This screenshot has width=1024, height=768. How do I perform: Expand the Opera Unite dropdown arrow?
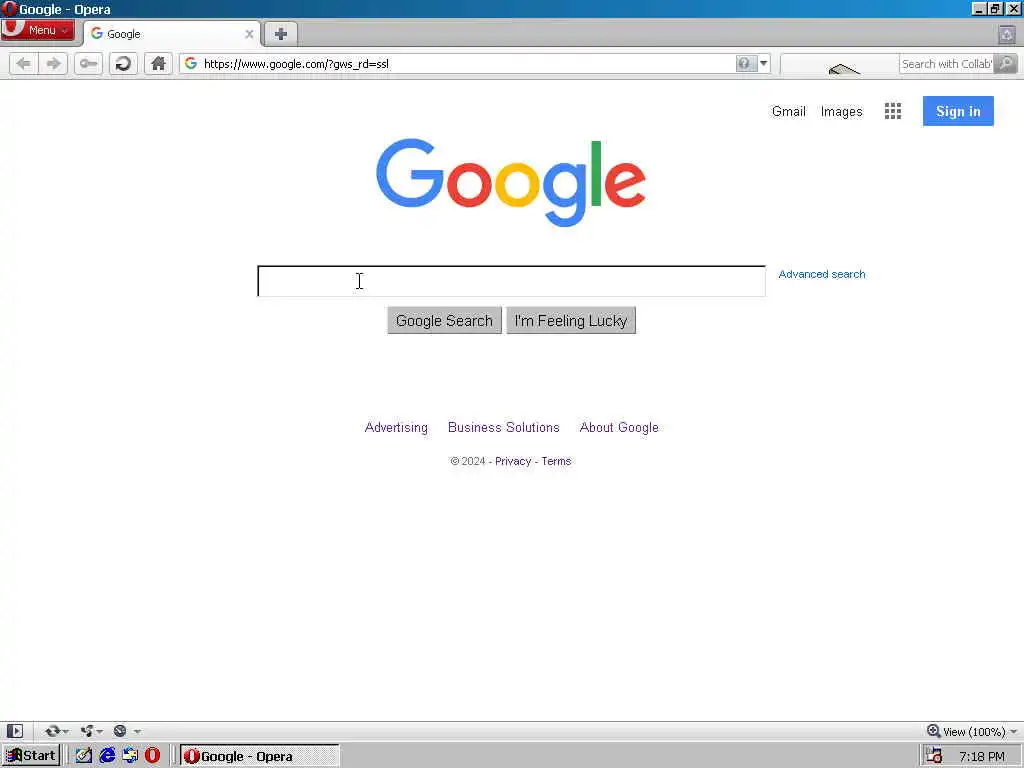100,731
